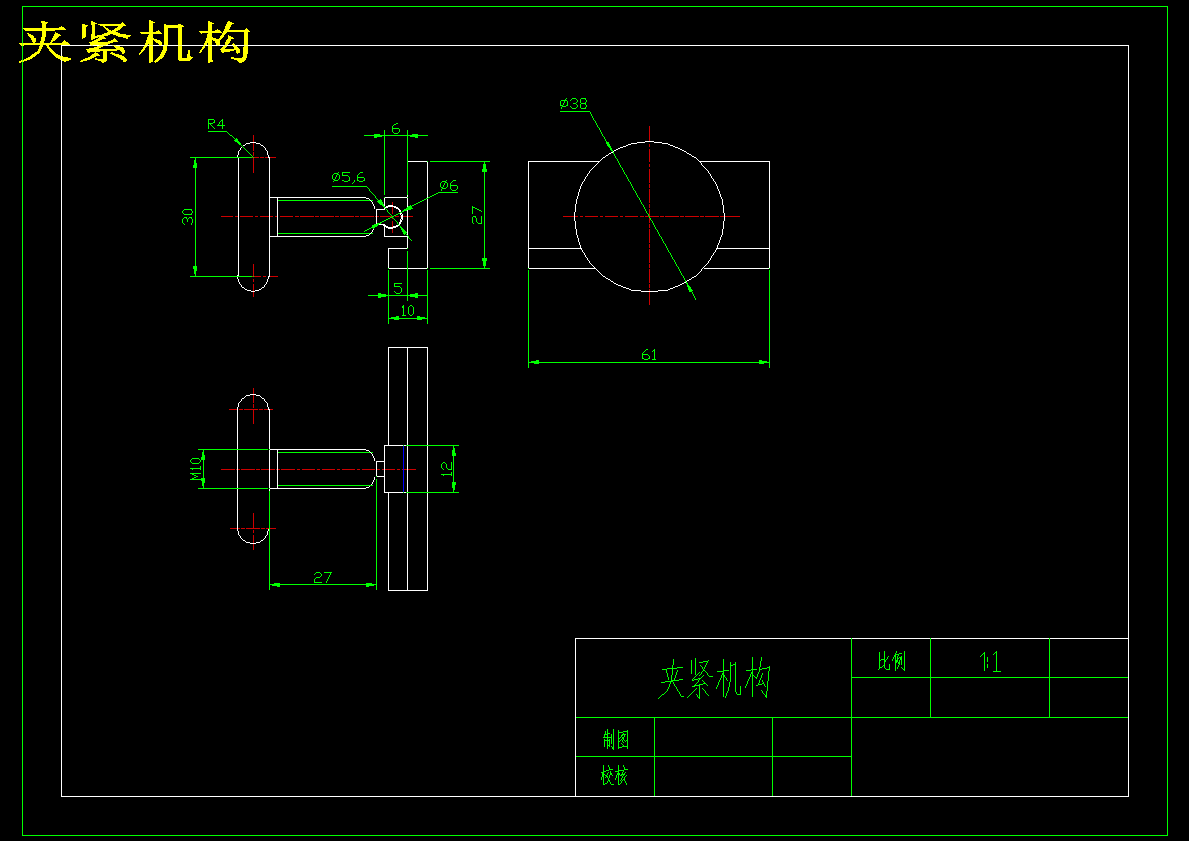Click the 比例 field in title block

892,661
